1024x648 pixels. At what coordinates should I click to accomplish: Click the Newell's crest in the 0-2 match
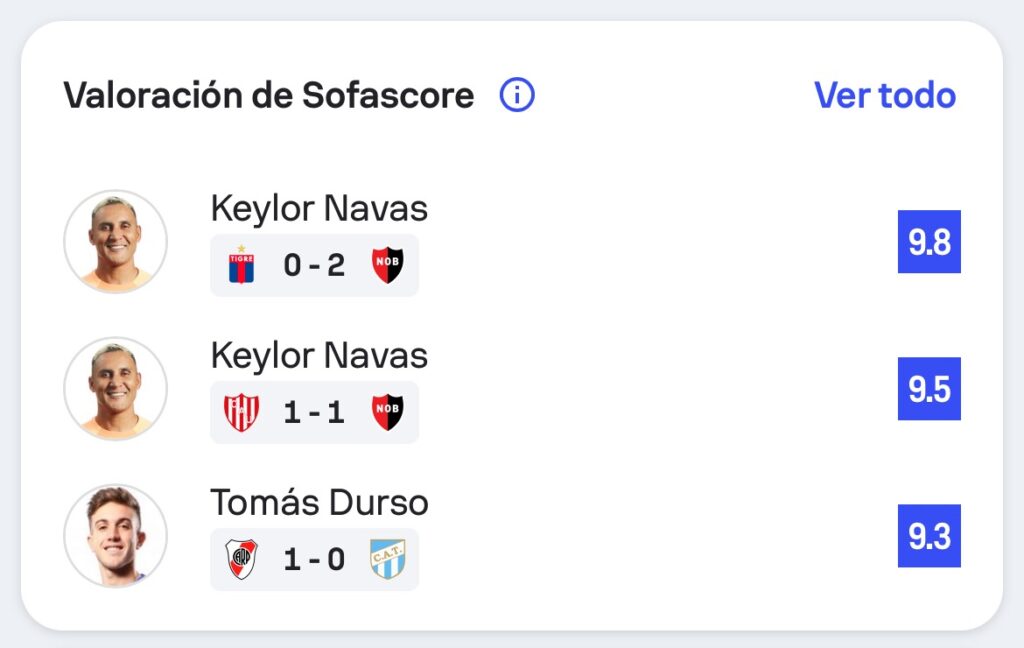(388, 265)
